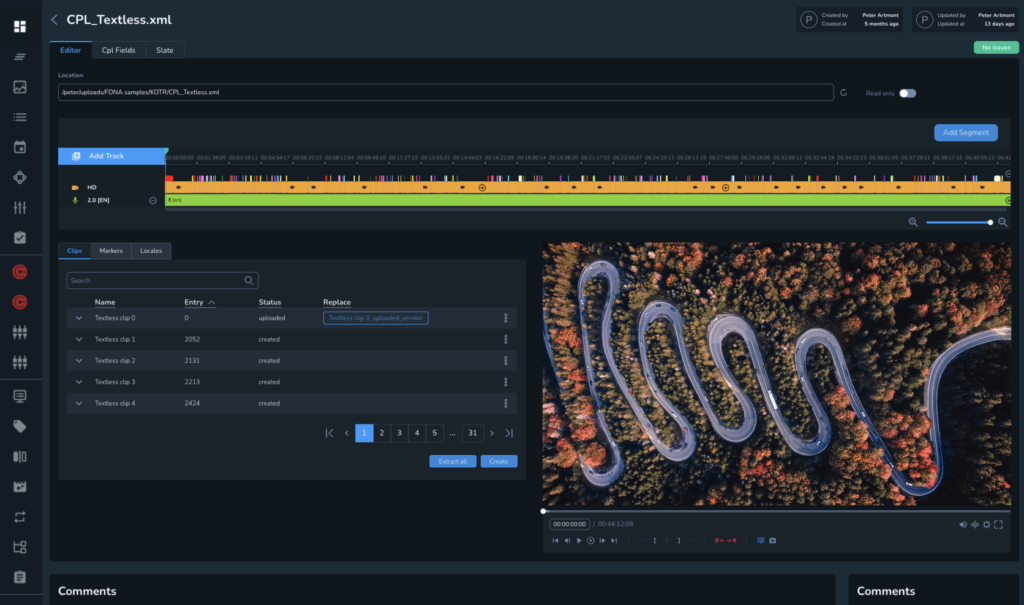The image size is (1024, 605).
Task: Open the sliders/mixer icon in sidebar
Action: click(x=20, y=208)
